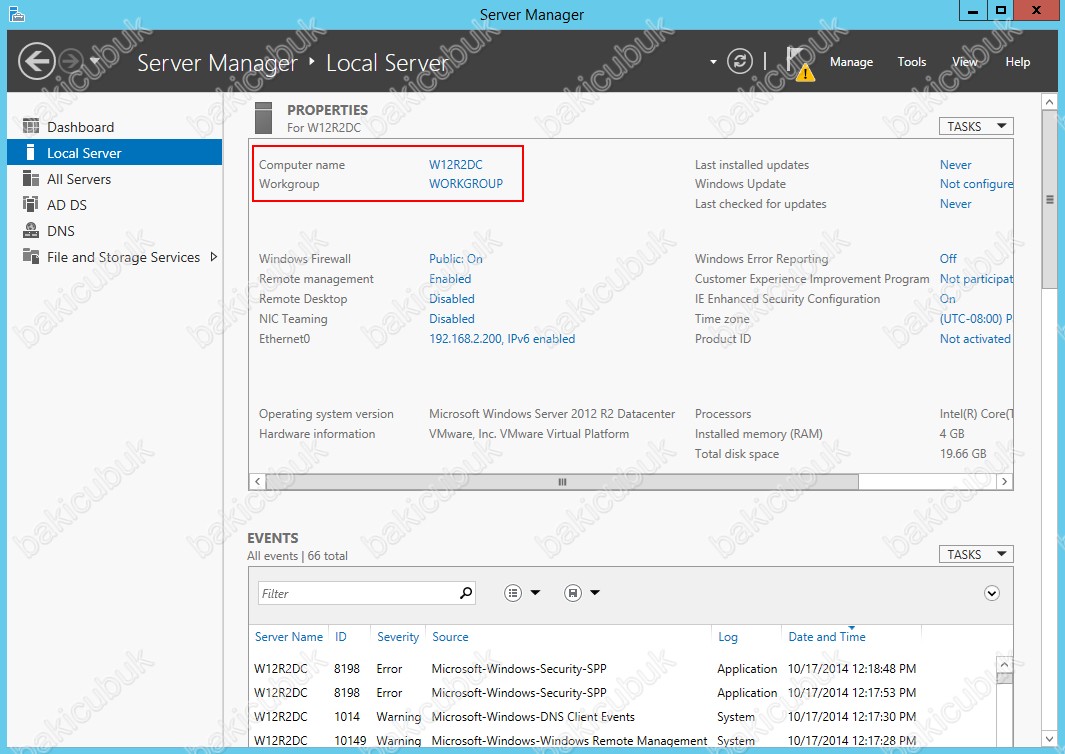The image size is (1065, 754).
Task: Click the File and Storage Services icon
Action: [31, 256]
